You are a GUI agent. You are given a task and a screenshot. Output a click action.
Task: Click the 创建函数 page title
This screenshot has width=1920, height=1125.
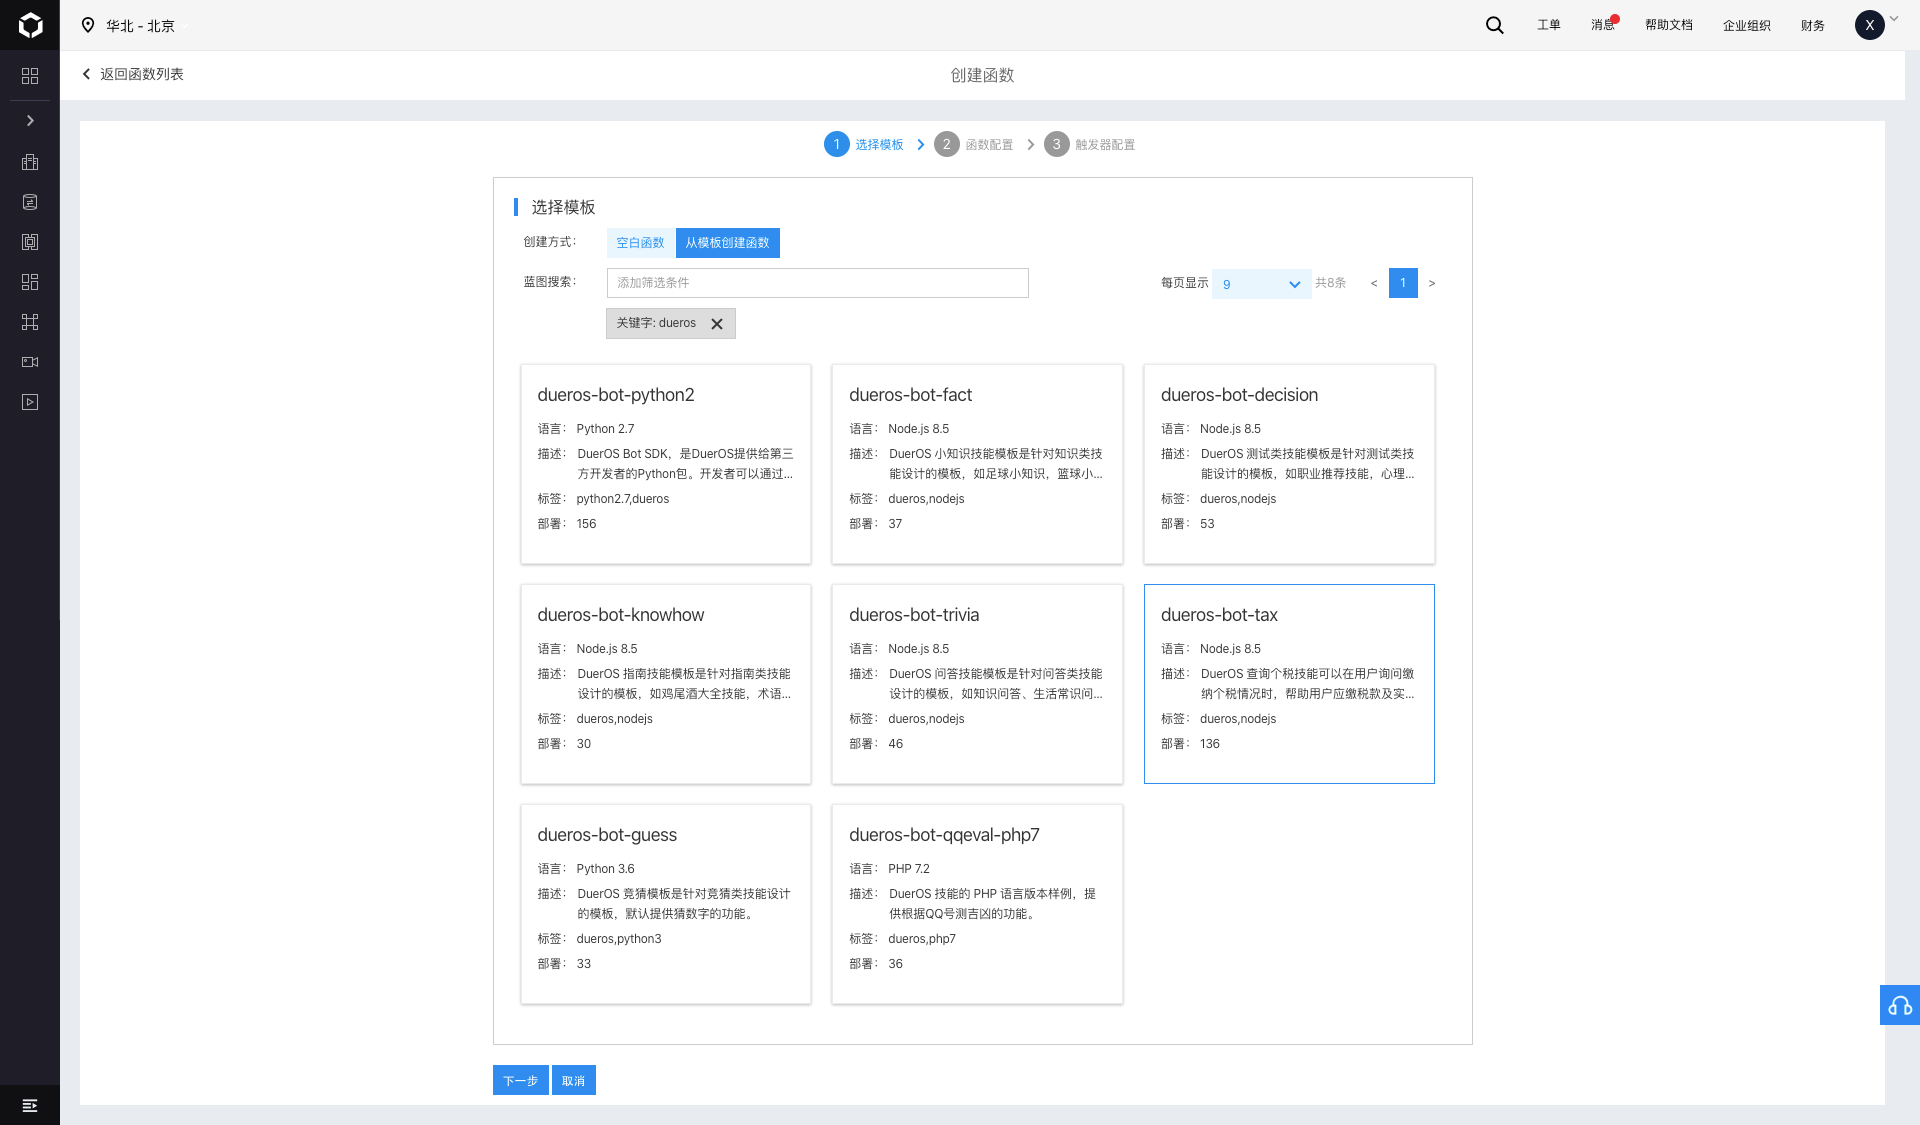(982, 75)
